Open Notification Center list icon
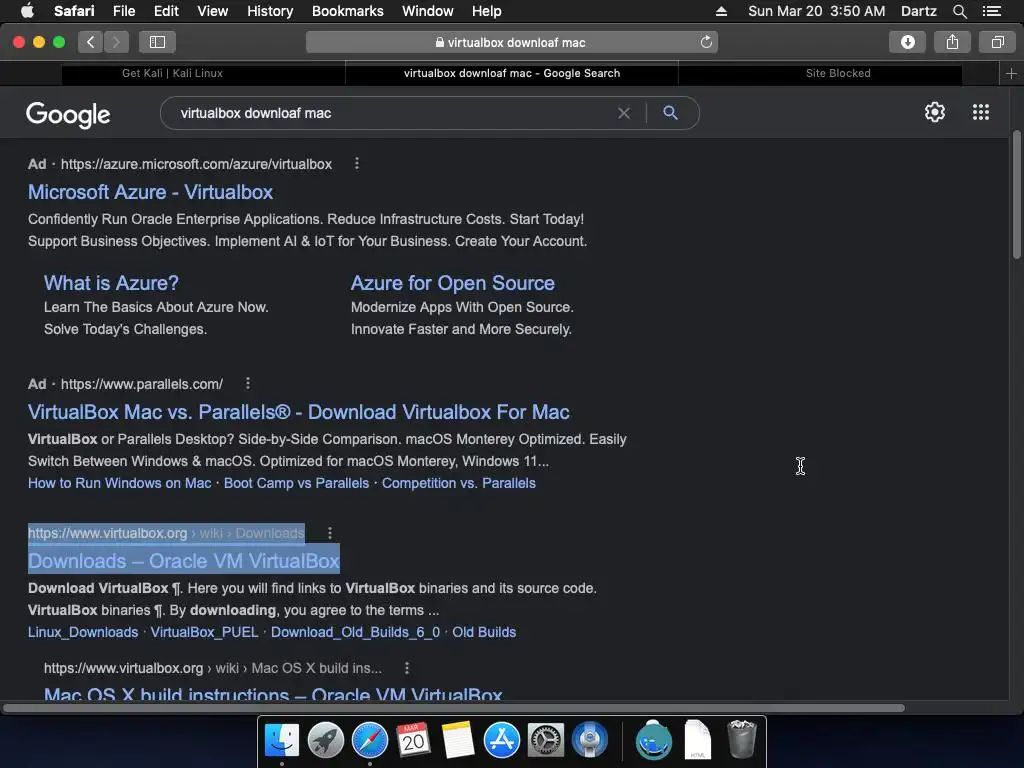The width and height of the screenshot is (1024, 768). (x=991, y=11)
